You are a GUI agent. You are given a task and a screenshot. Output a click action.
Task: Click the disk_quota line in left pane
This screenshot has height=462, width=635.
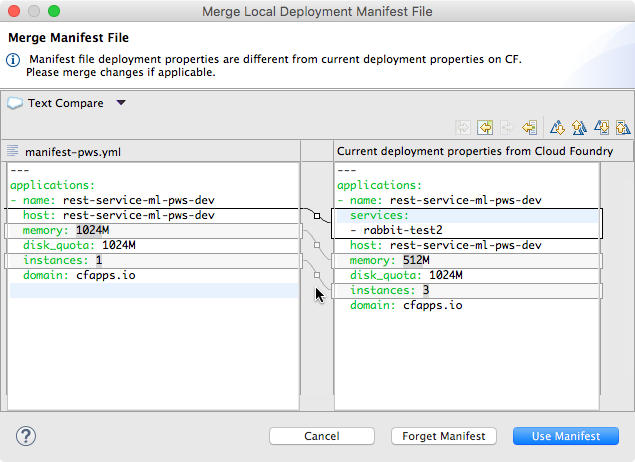pyautogui.click(x=153, y=245)
